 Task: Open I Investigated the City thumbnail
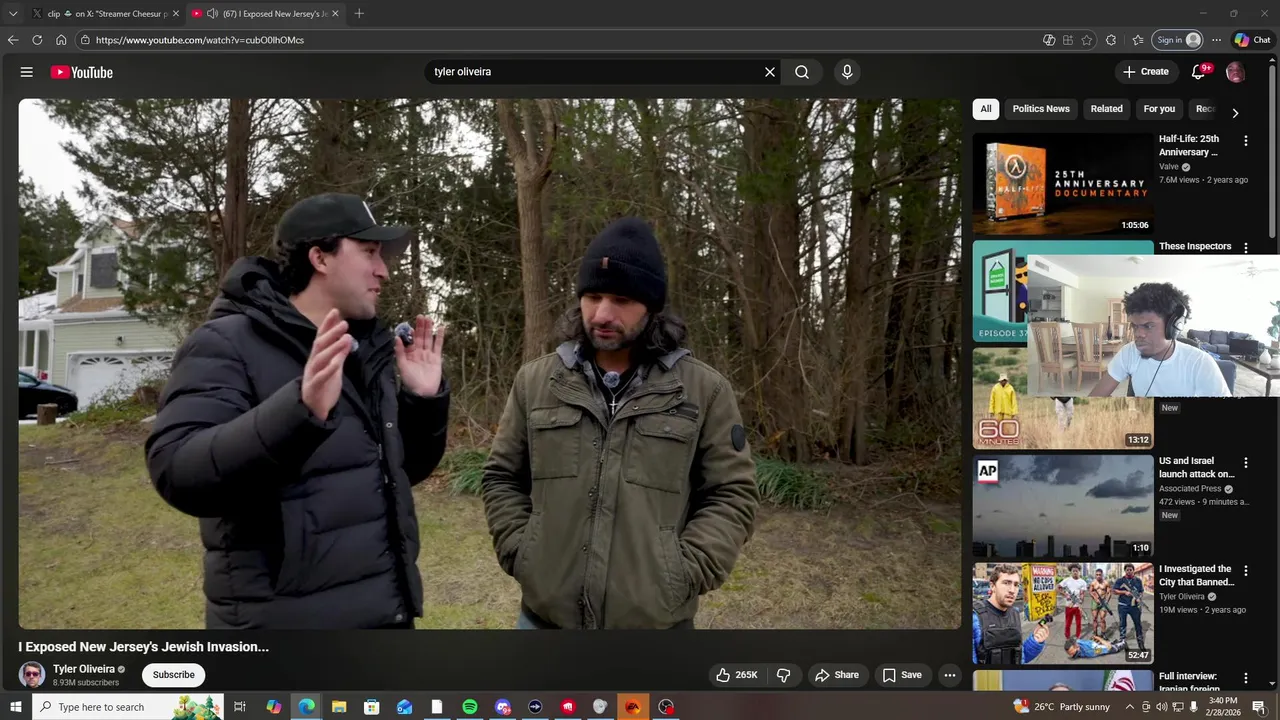1063,614
